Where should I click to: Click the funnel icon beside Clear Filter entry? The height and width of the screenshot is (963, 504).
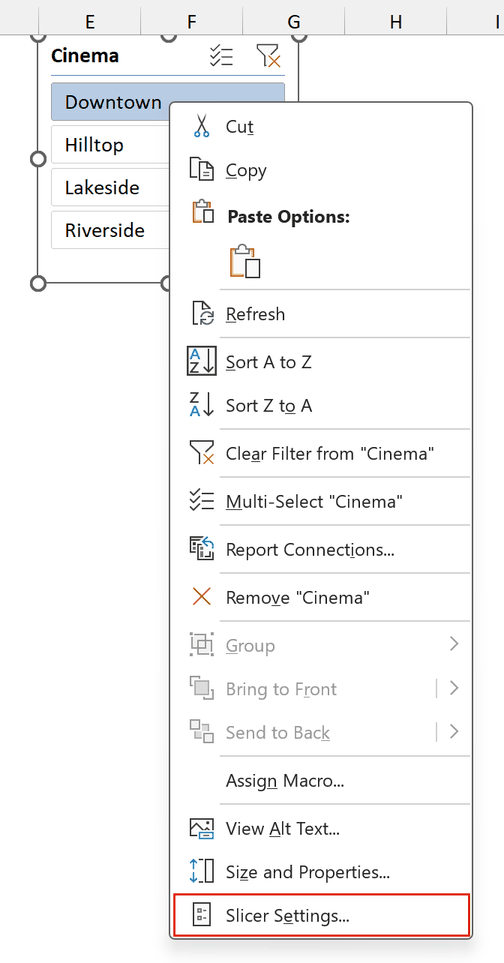(202, 453)
